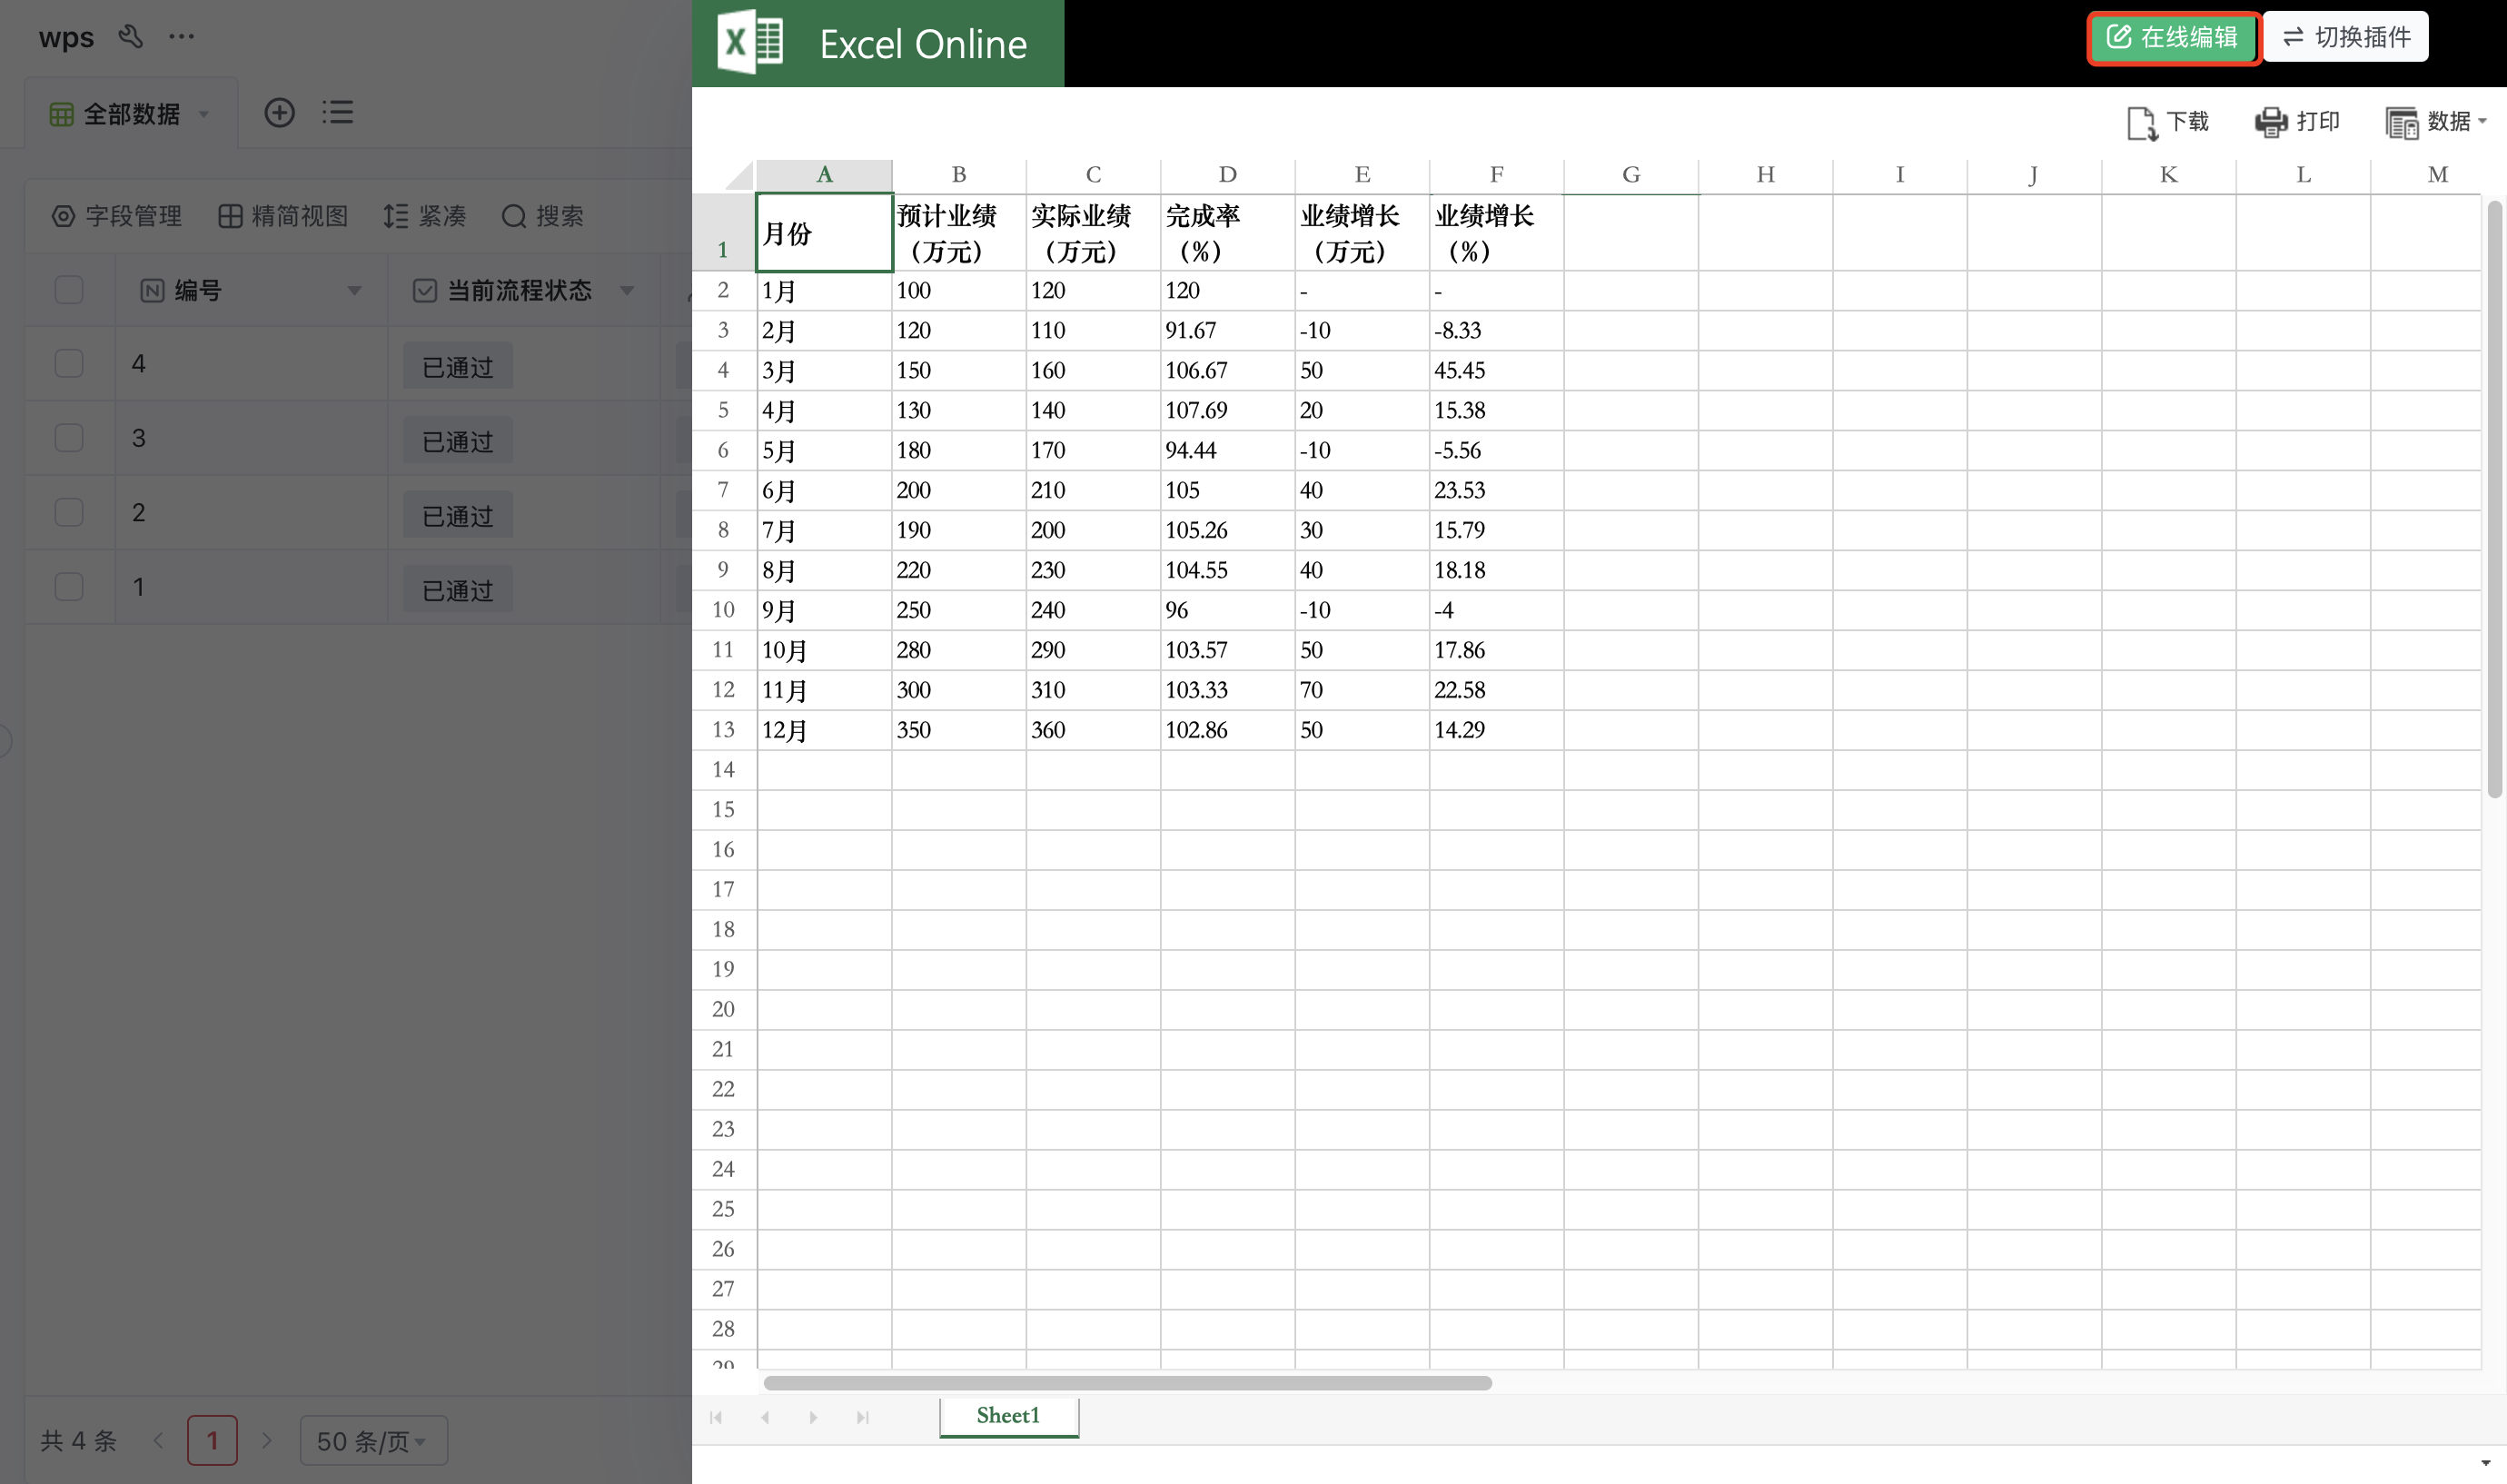The width and height of the screenshot is (2507, 1484).
Task: Select row 1 header
Action: point(723,233)
